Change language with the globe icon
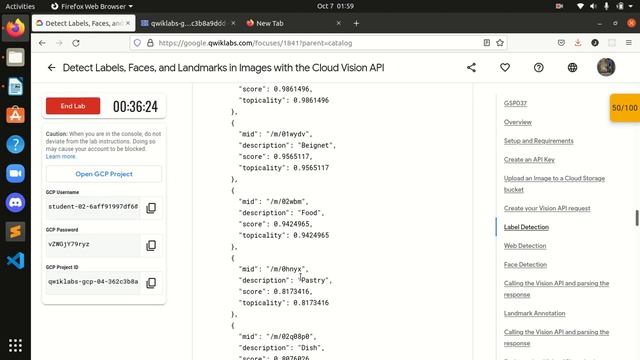The height and width of the screenshot is (360, 640). click(x=572, y=68)
